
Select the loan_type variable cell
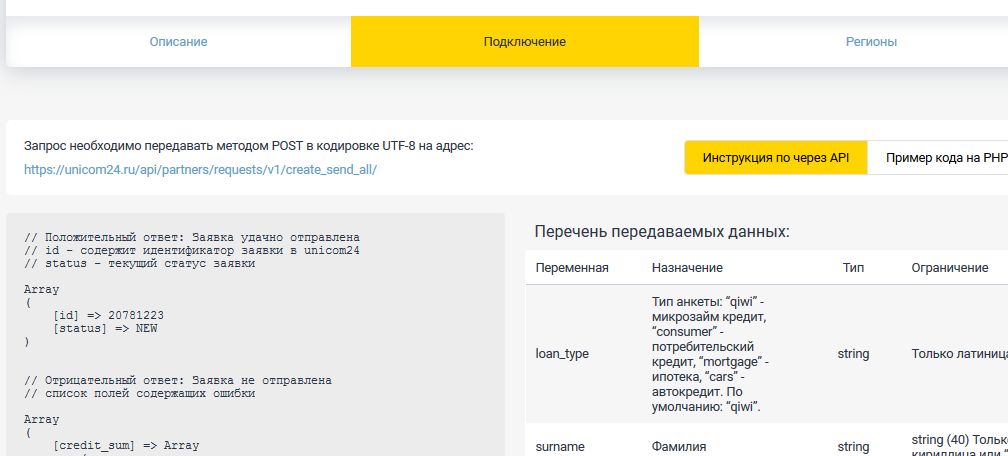click(x=562, y=354)
